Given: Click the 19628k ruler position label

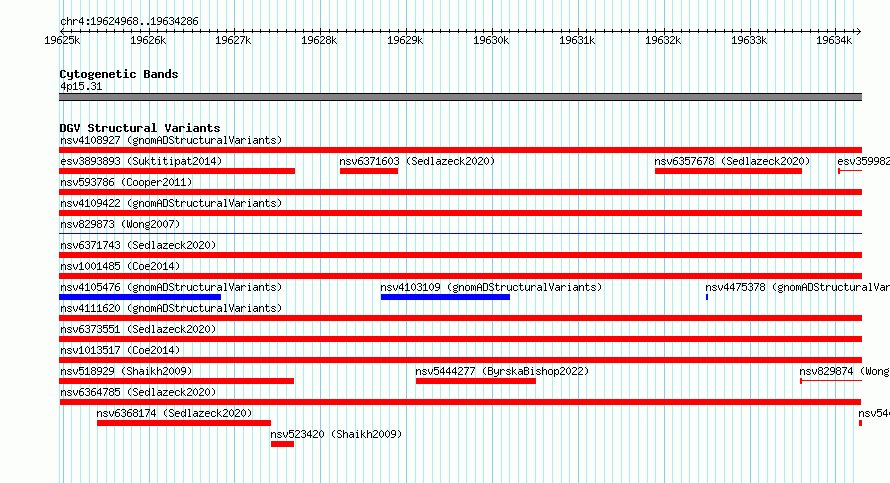Looking at the screenshot, I should [x=319, y=40].
